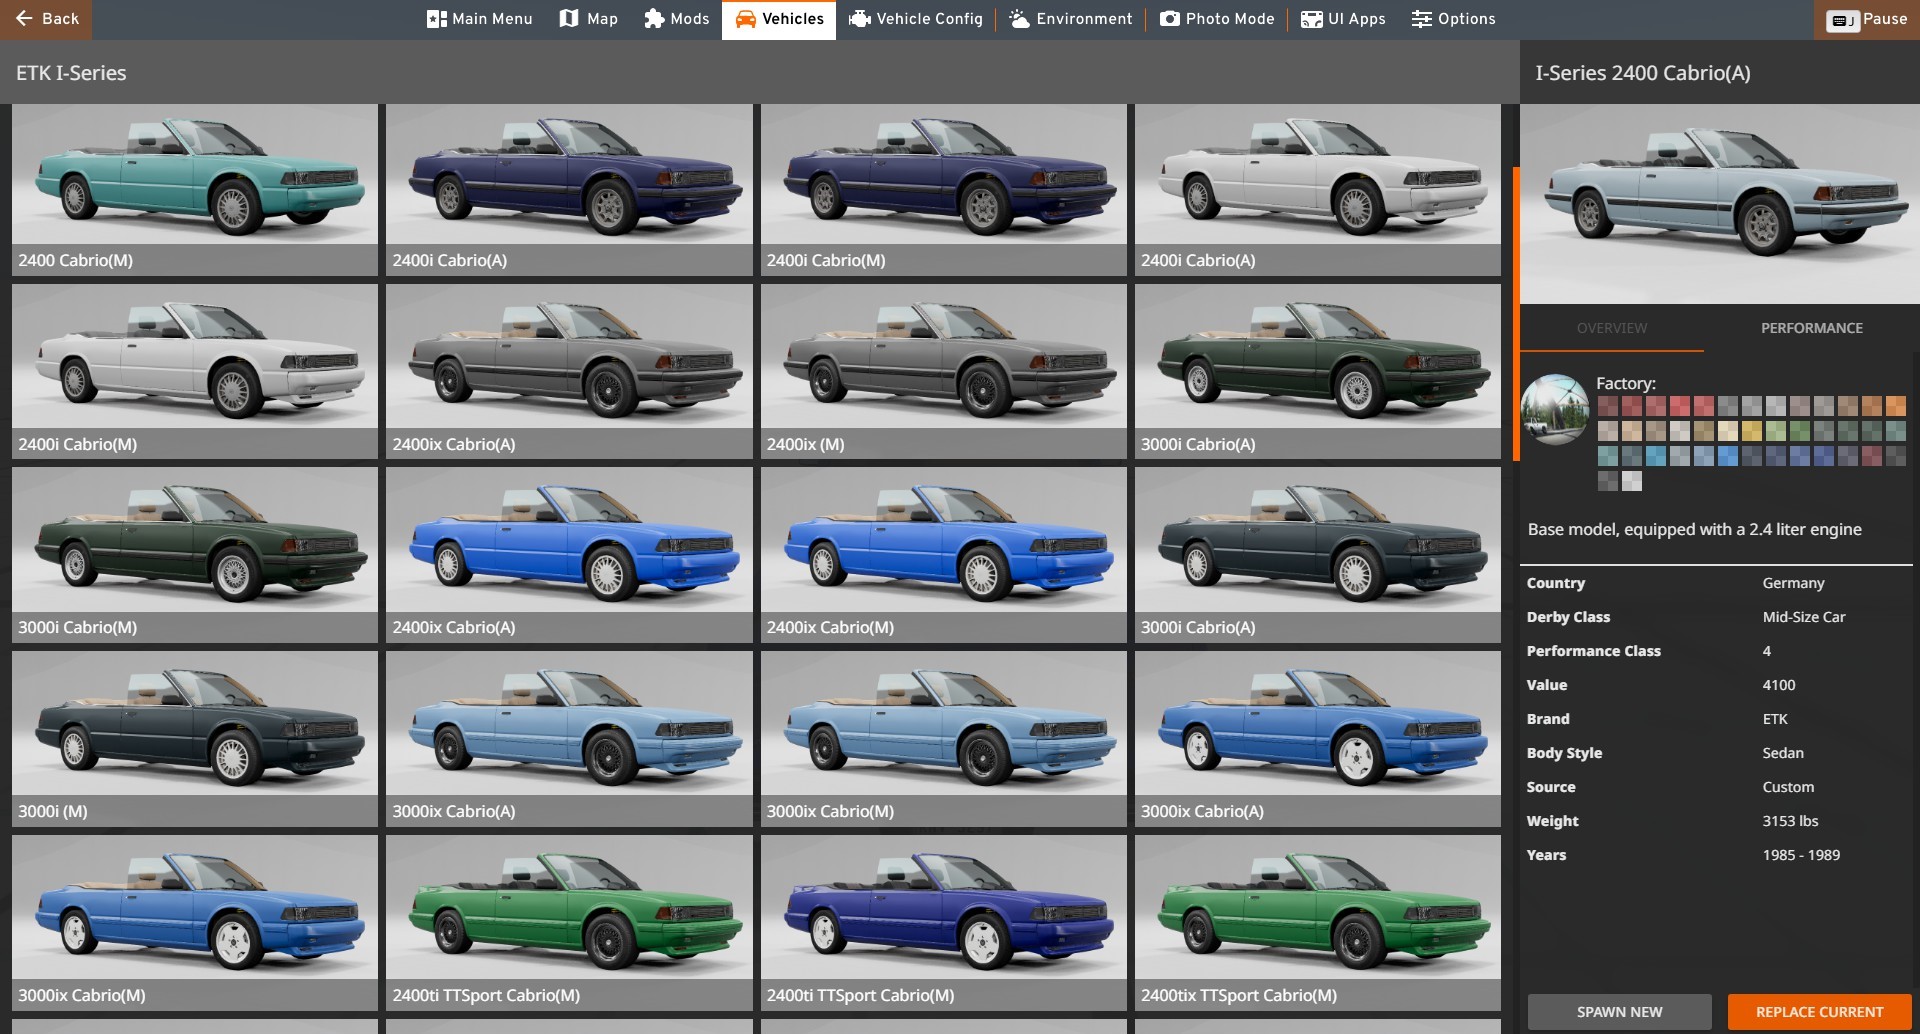Pick the near-white swatch in the last row
1920x1034 pixels.
coord(1632,481)
